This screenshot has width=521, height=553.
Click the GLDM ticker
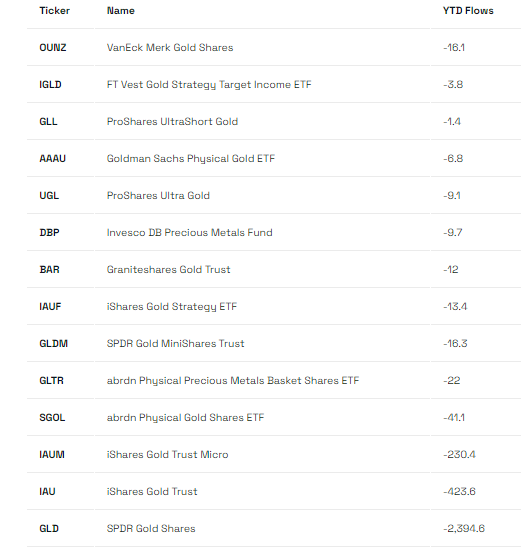(54, 344)
